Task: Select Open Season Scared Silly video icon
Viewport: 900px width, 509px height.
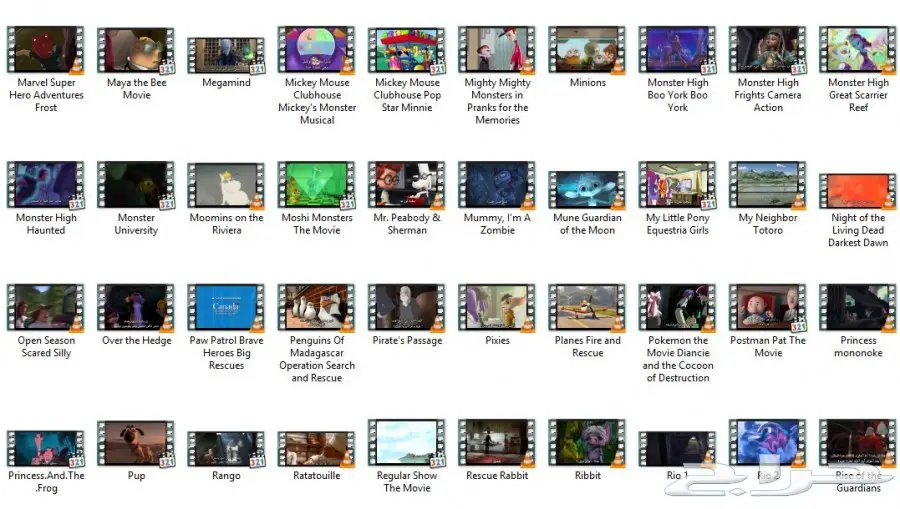Action: [x=45, y=308]
